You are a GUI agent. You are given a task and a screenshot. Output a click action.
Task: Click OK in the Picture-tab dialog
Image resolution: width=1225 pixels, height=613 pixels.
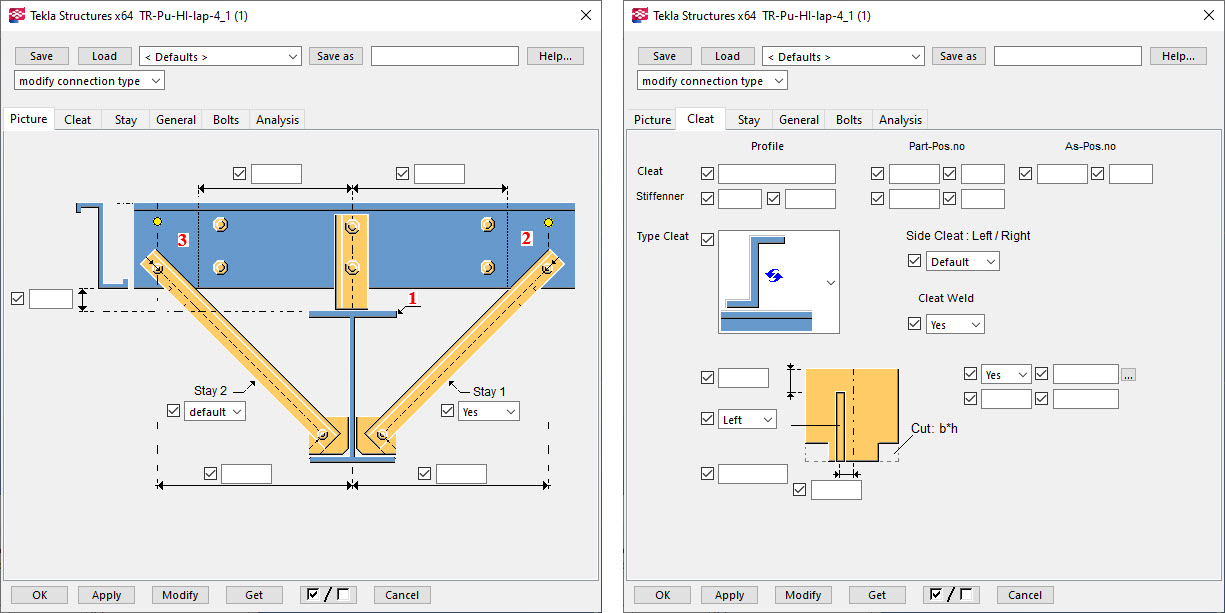pyautogui.click(x=40, y=595)
